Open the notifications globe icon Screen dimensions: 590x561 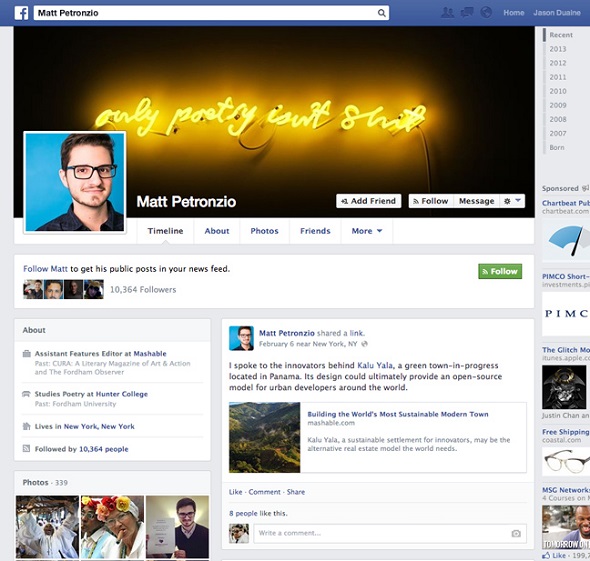pos(486,12)
